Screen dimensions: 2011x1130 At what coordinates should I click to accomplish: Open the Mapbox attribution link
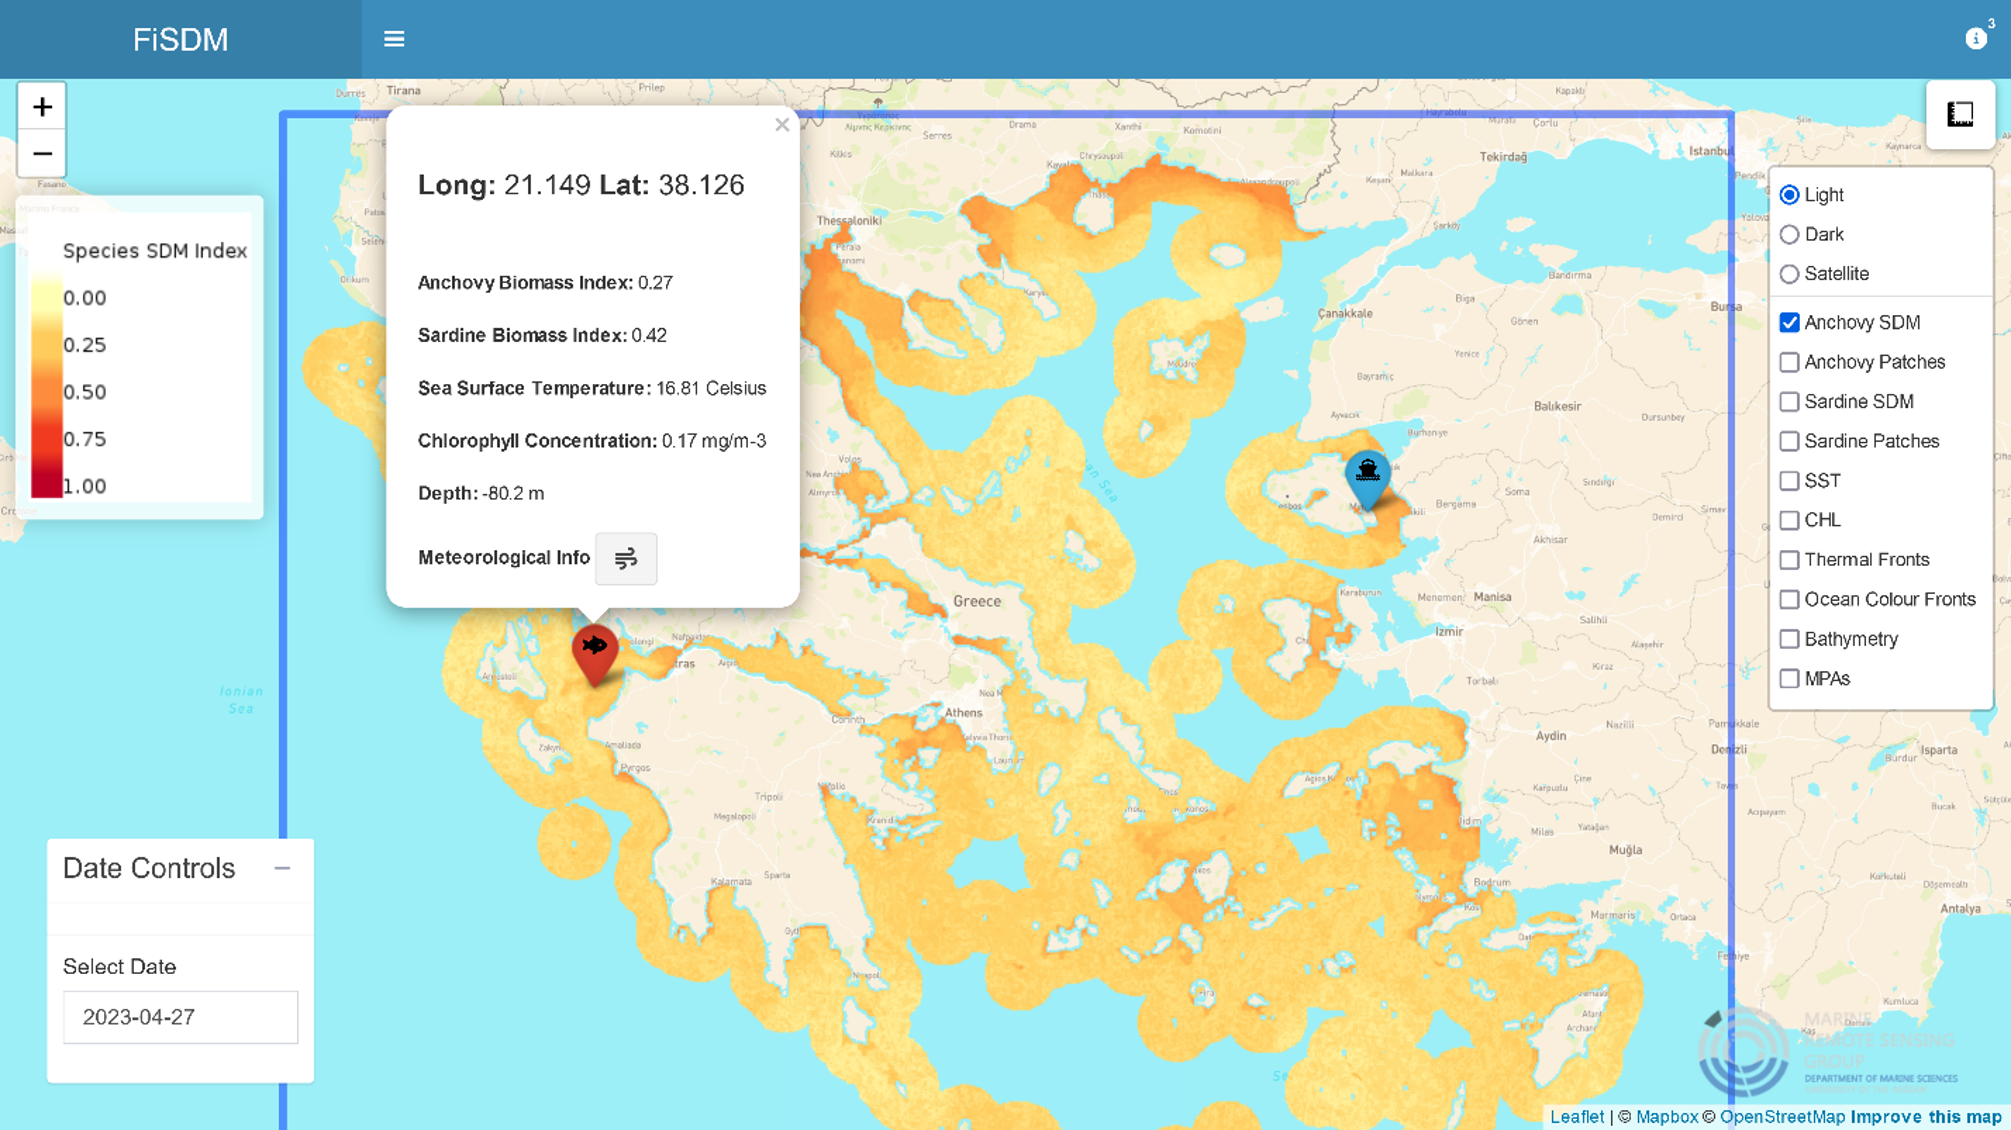tap(1666, 1117)
